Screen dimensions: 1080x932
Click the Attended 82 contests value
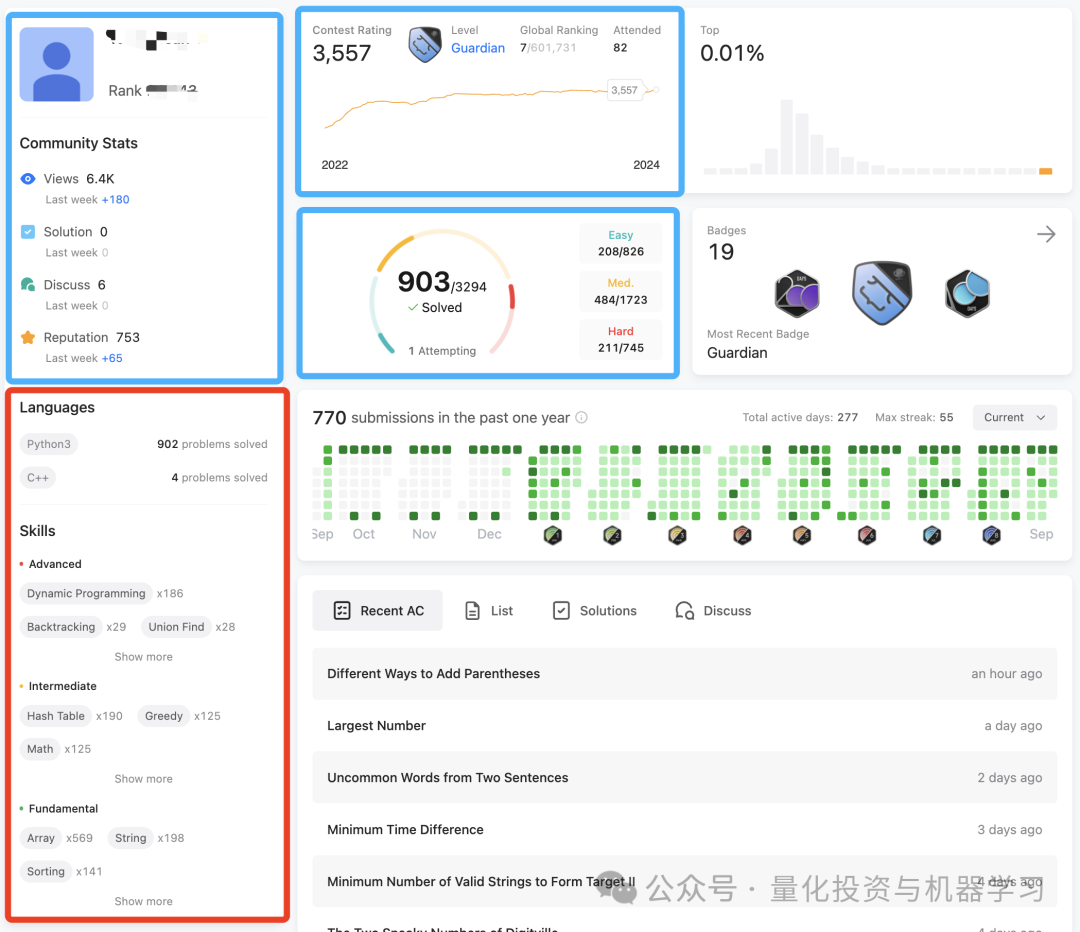pos(620,48)
